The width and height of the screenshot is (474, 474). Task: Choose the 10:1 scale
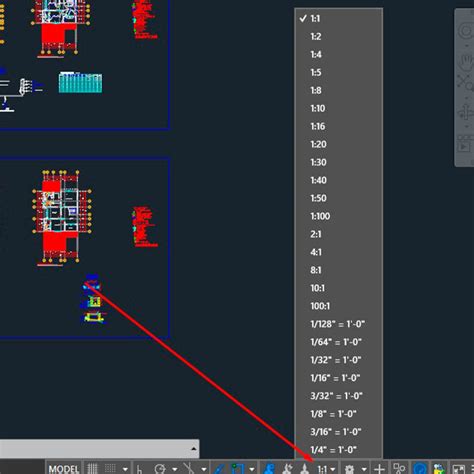pyautogui.click(x=339, y=288)
